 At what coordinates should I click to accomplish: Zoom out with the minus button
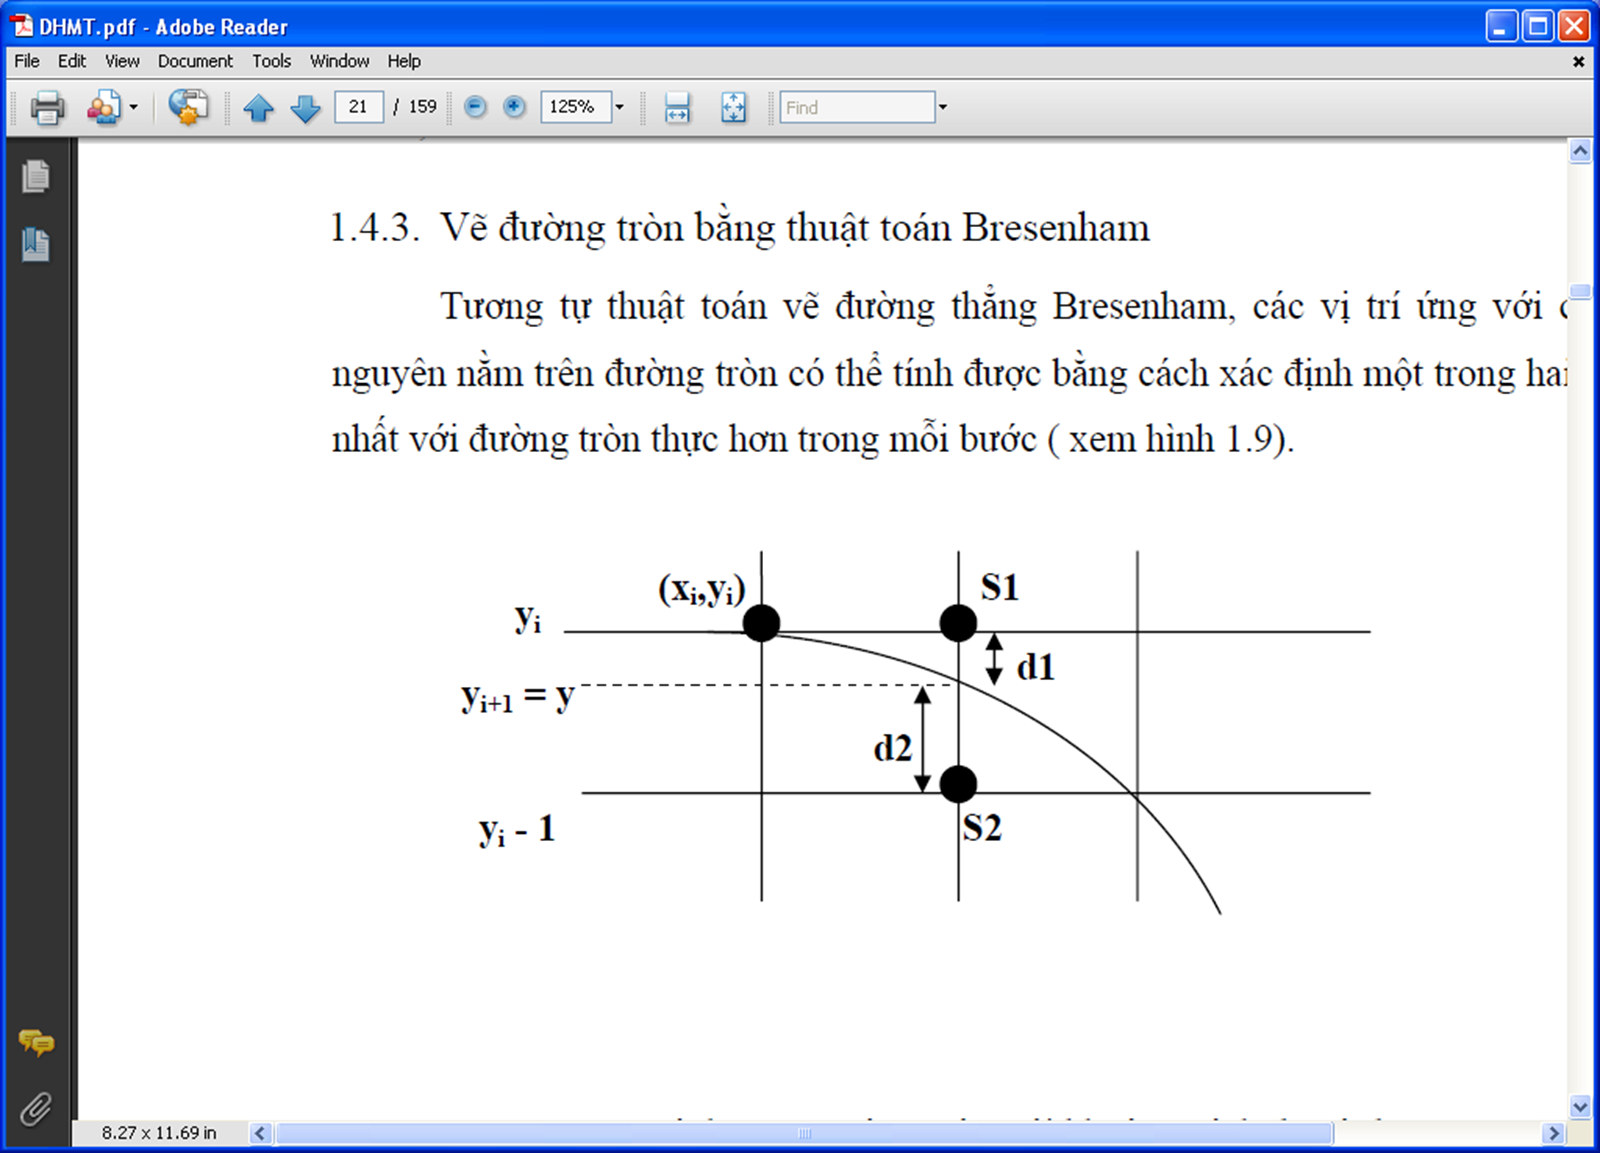click(476, 107)
